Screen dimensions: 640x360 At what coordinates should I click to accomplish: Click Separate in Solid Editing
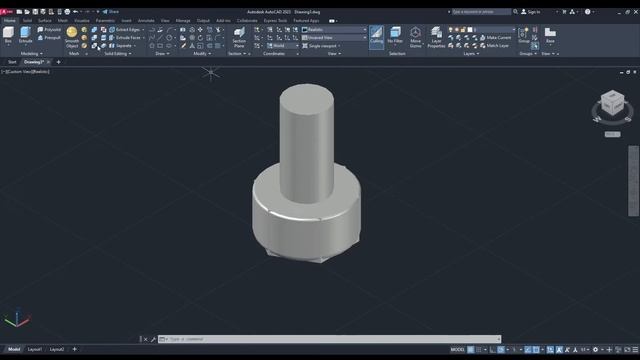(x=122, y=46)
